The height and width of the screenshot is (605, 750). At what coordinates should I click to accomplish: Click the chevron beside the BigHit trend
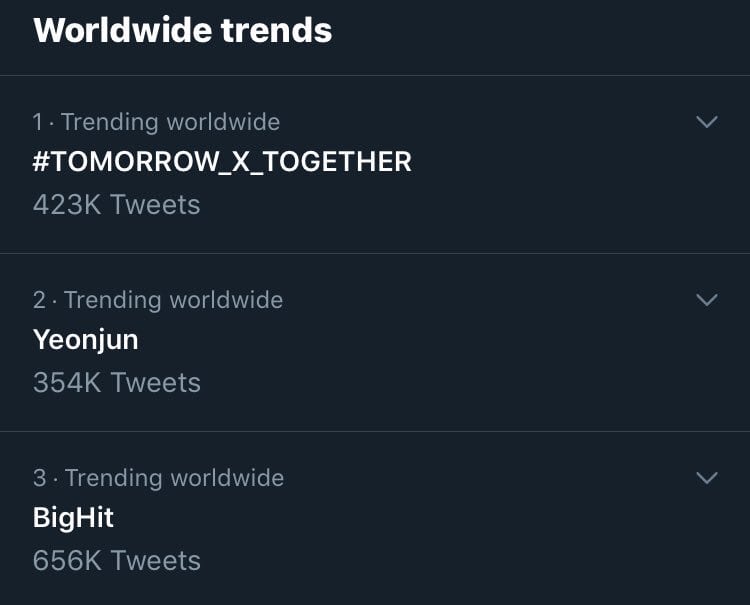[x=707, y=478]
